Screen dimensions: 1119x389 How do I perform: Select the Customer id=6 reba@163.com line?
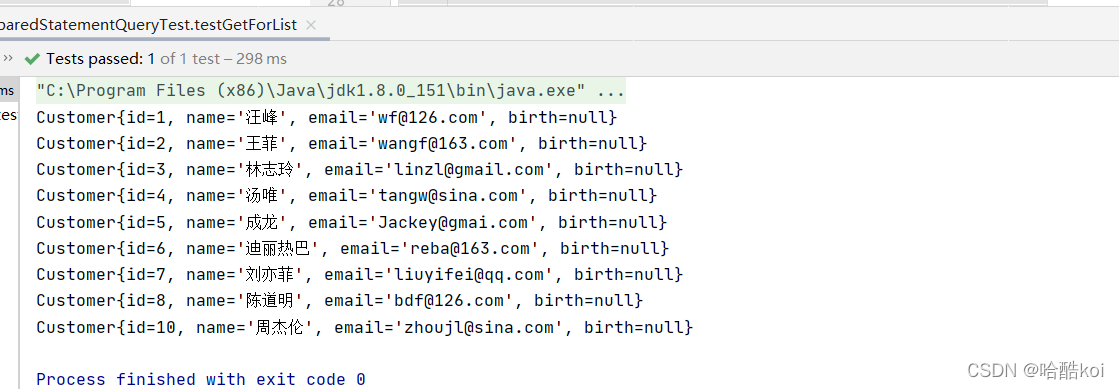pos(353,248)
